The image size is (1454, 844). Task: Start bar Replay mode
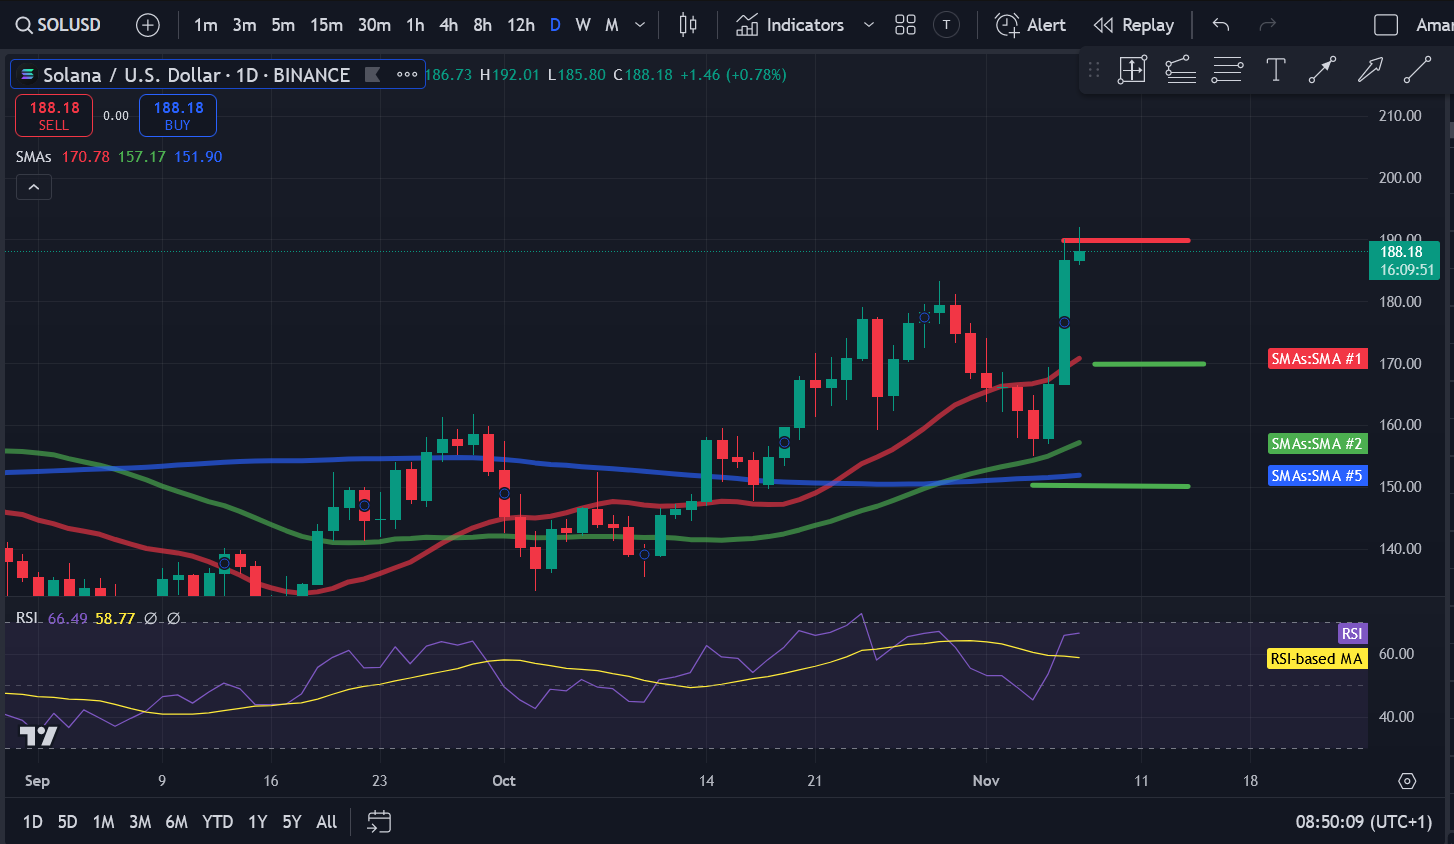1134,25
